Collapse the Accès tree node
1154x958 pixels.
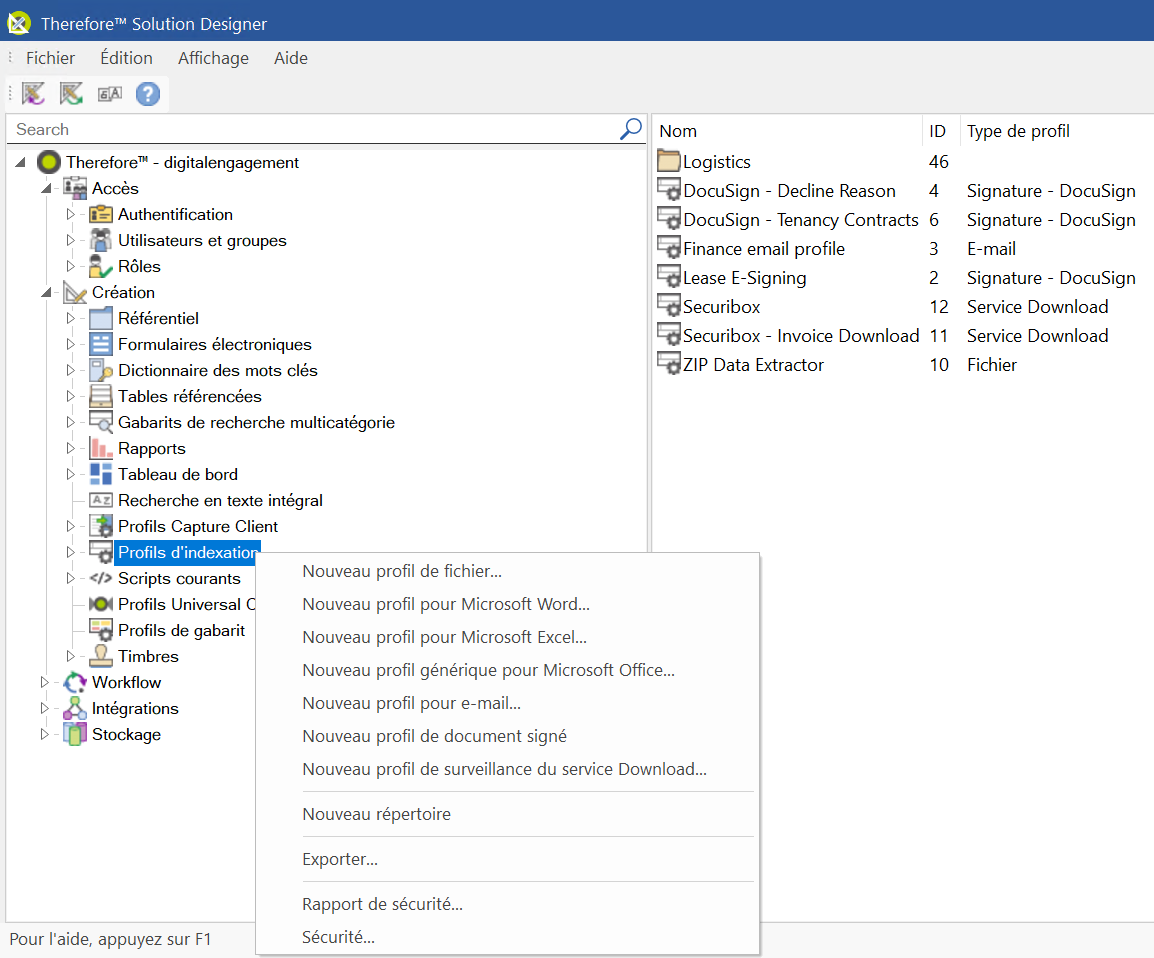coord(46,188)
